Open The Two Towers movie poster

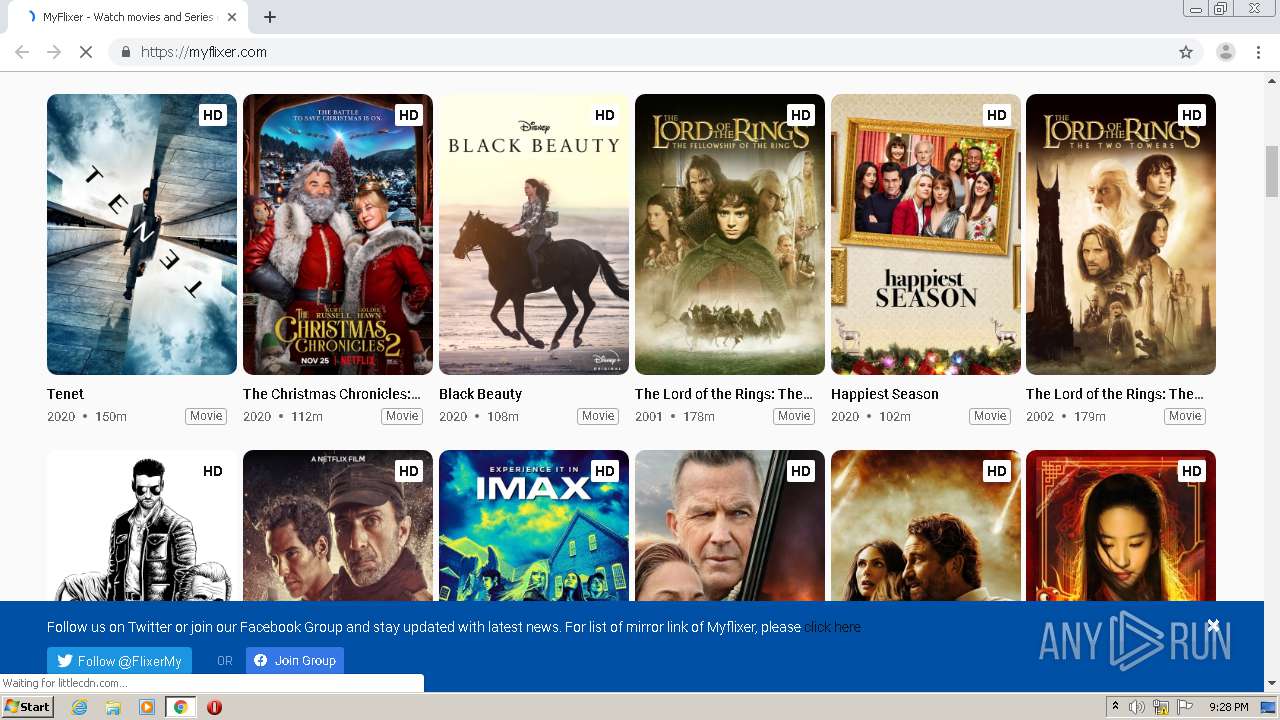(x=1121, y=234)
